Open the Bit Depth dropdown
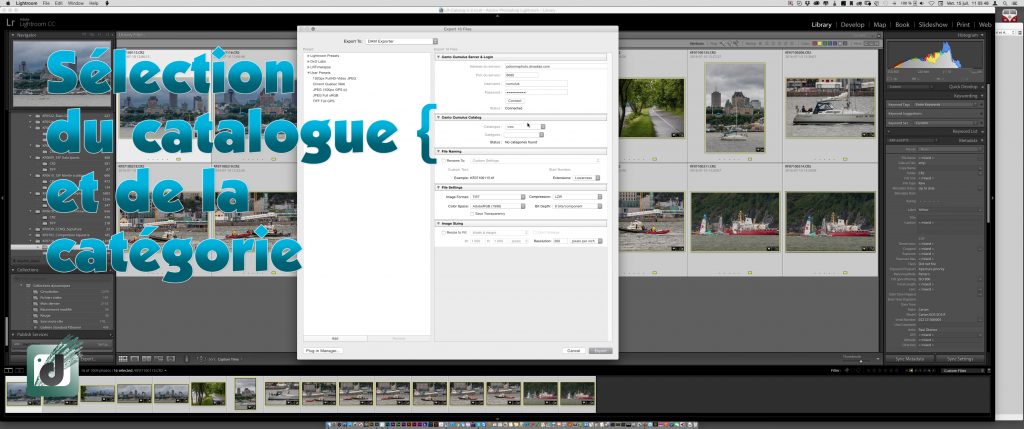 tap(577, 206)
